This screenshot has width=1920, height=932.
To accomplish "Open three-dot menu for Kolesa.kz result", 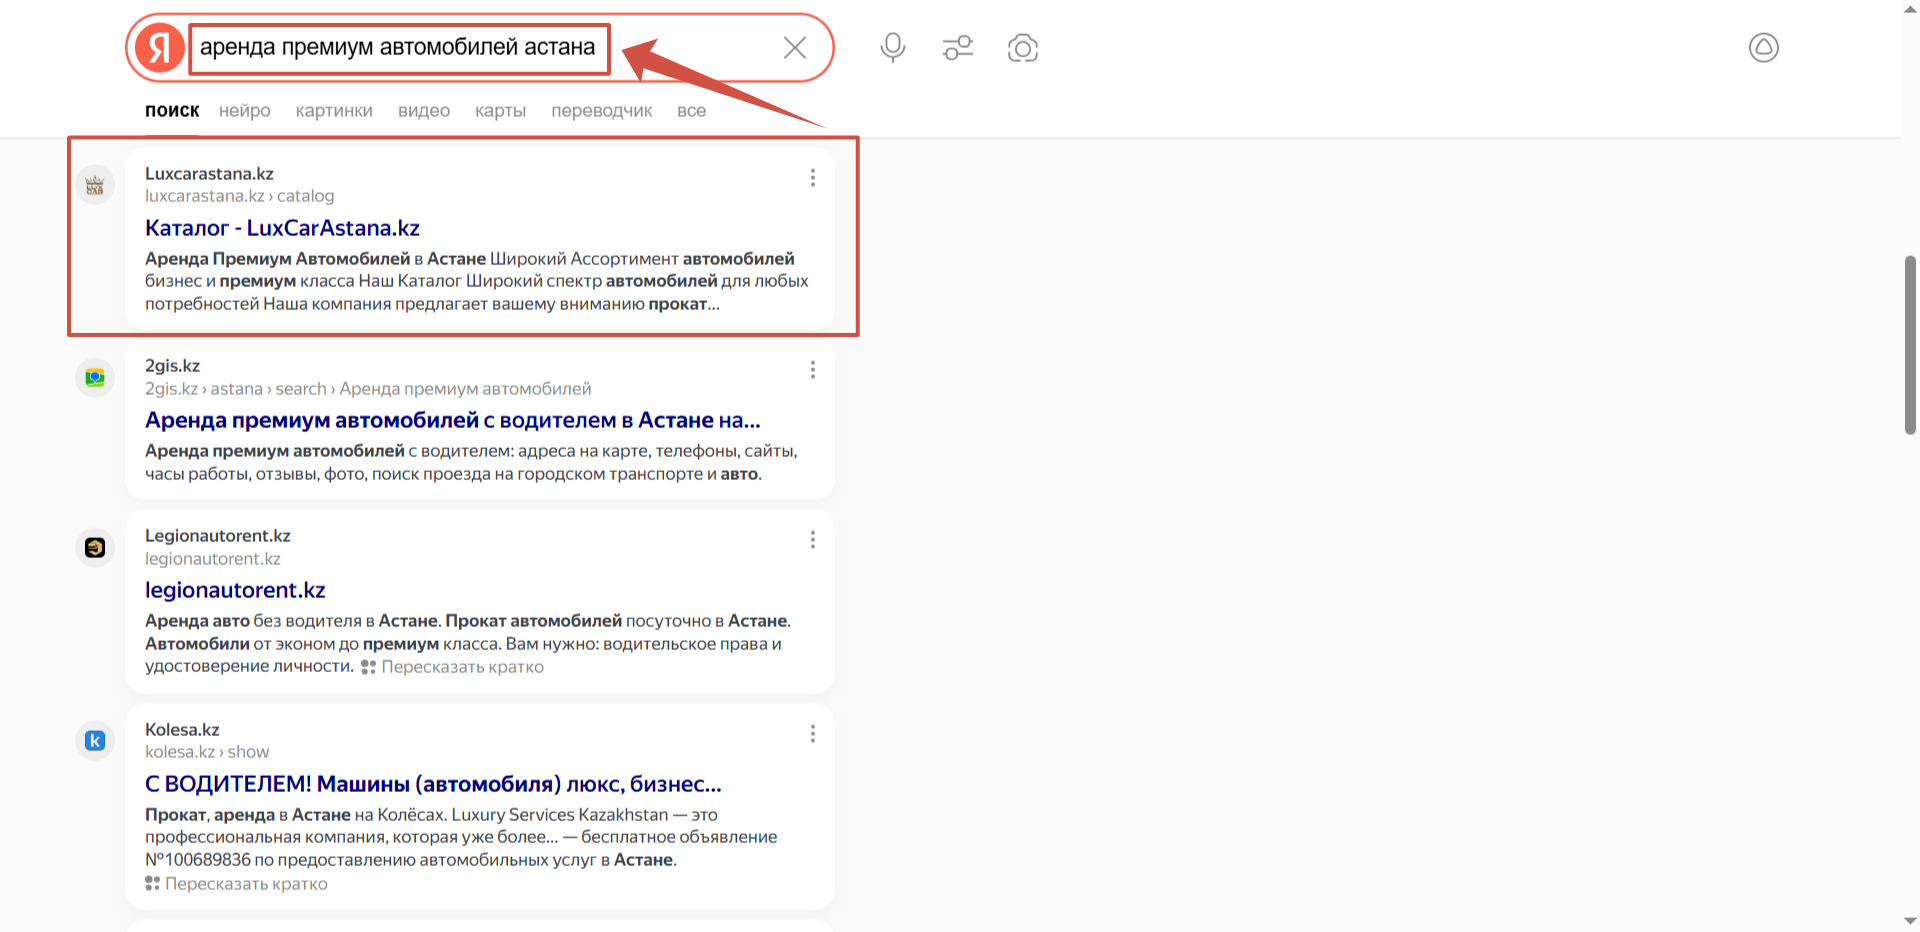I will pos(812,734).
